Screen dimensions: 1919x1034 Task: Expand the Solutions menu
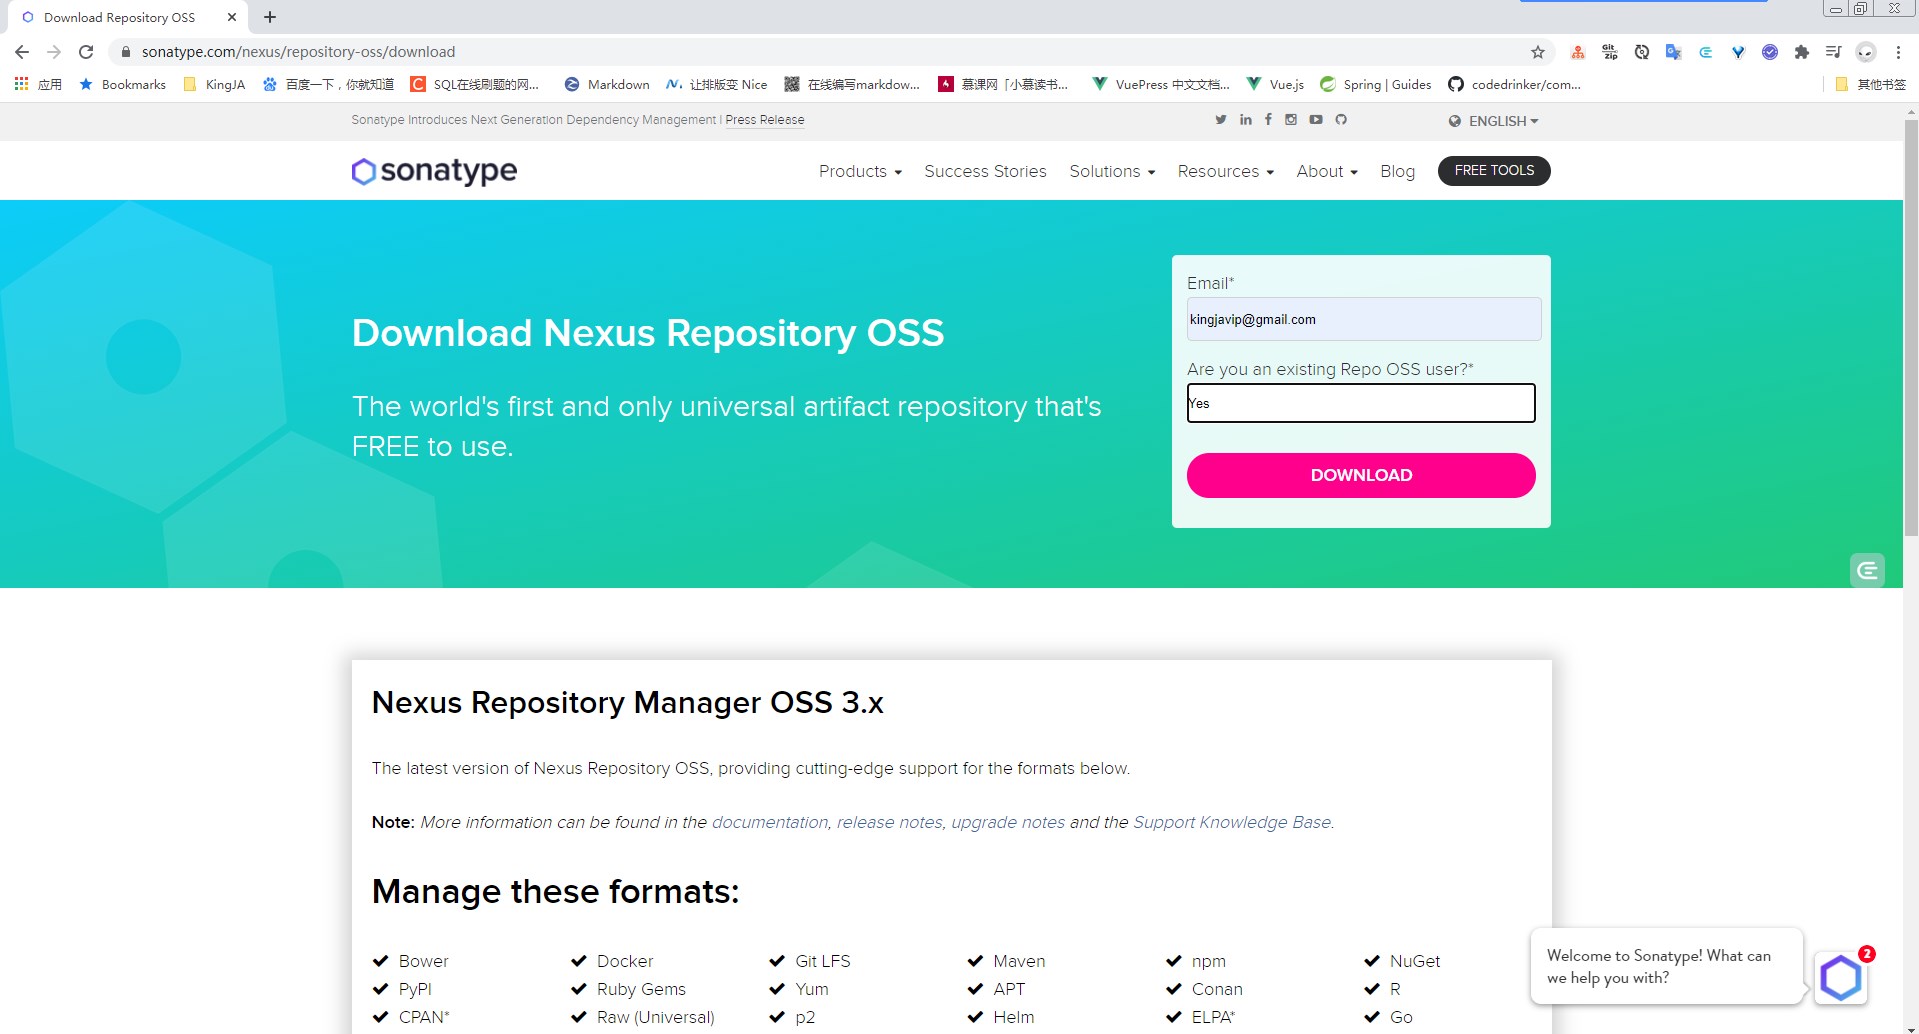(x=1112, y=171)
